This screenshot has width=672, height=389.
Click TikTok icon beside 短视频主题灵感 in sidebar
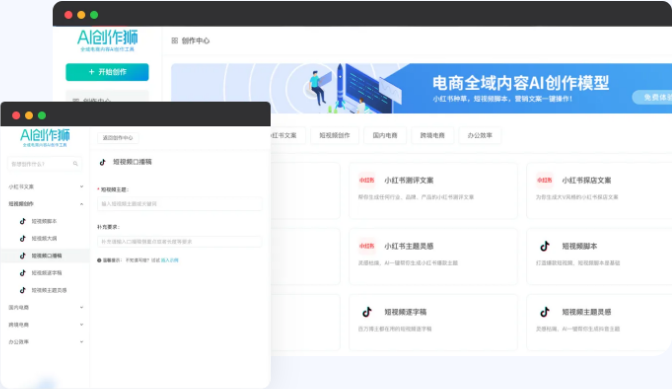[23, 290]
